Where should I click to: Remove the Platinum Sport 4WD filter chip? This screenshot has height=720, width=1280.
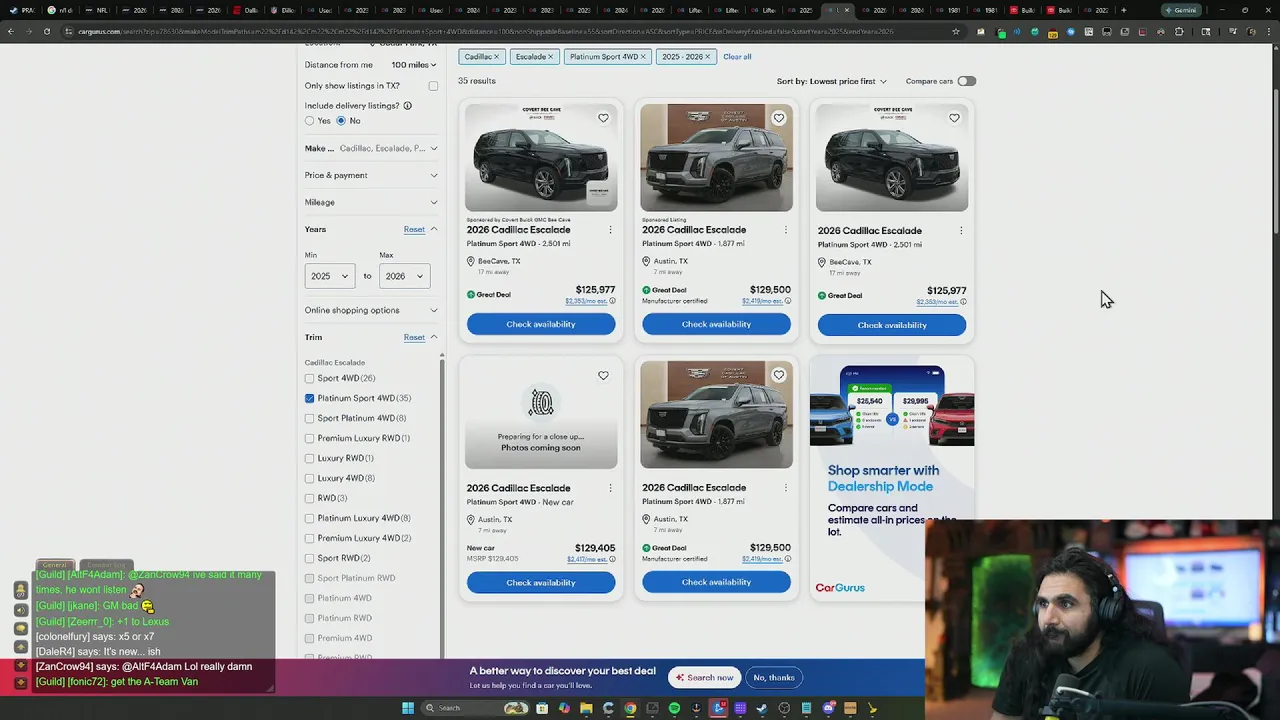tap(643, 57)
